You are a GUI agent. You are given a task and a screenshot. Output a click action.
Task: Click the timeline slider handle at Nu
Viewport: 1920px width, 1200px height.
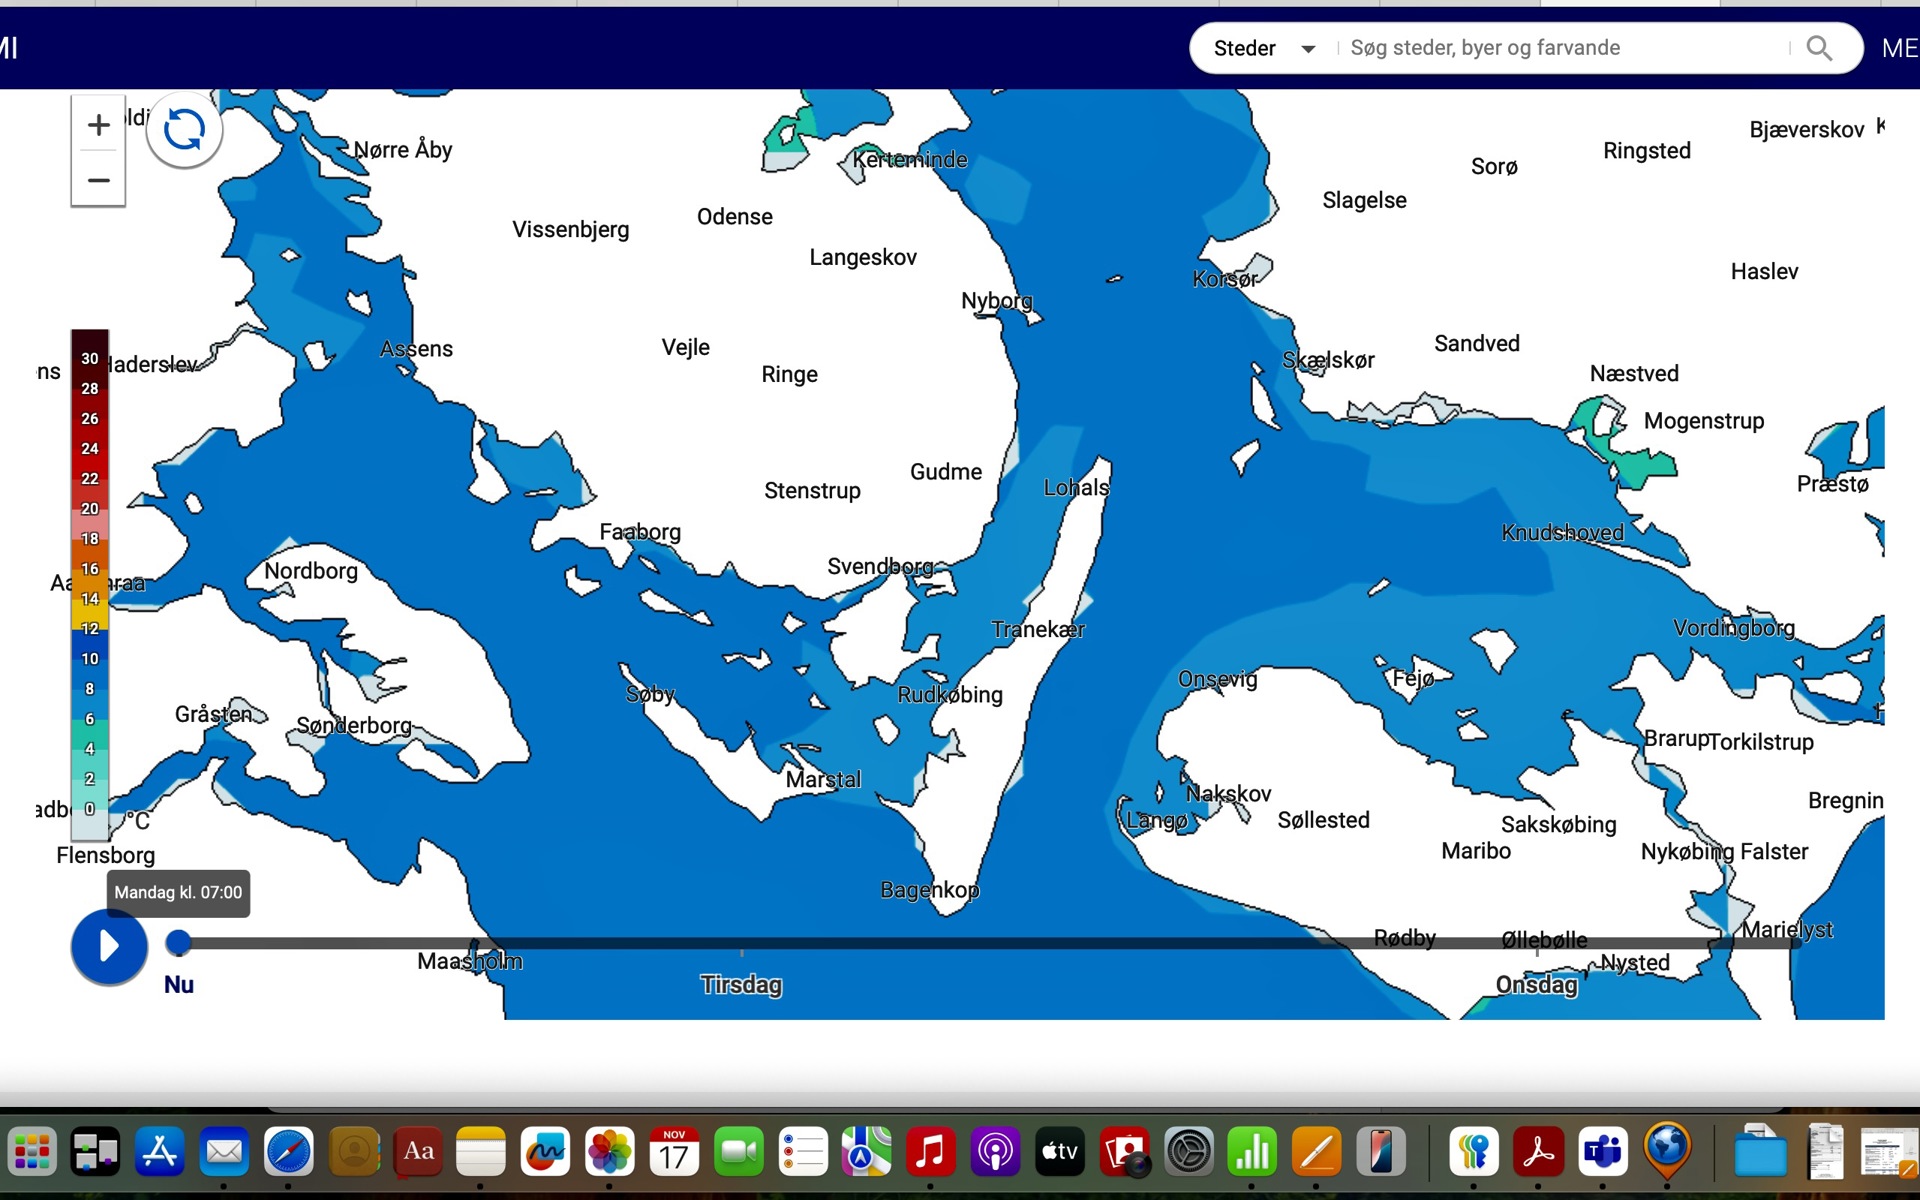point(178,942)
